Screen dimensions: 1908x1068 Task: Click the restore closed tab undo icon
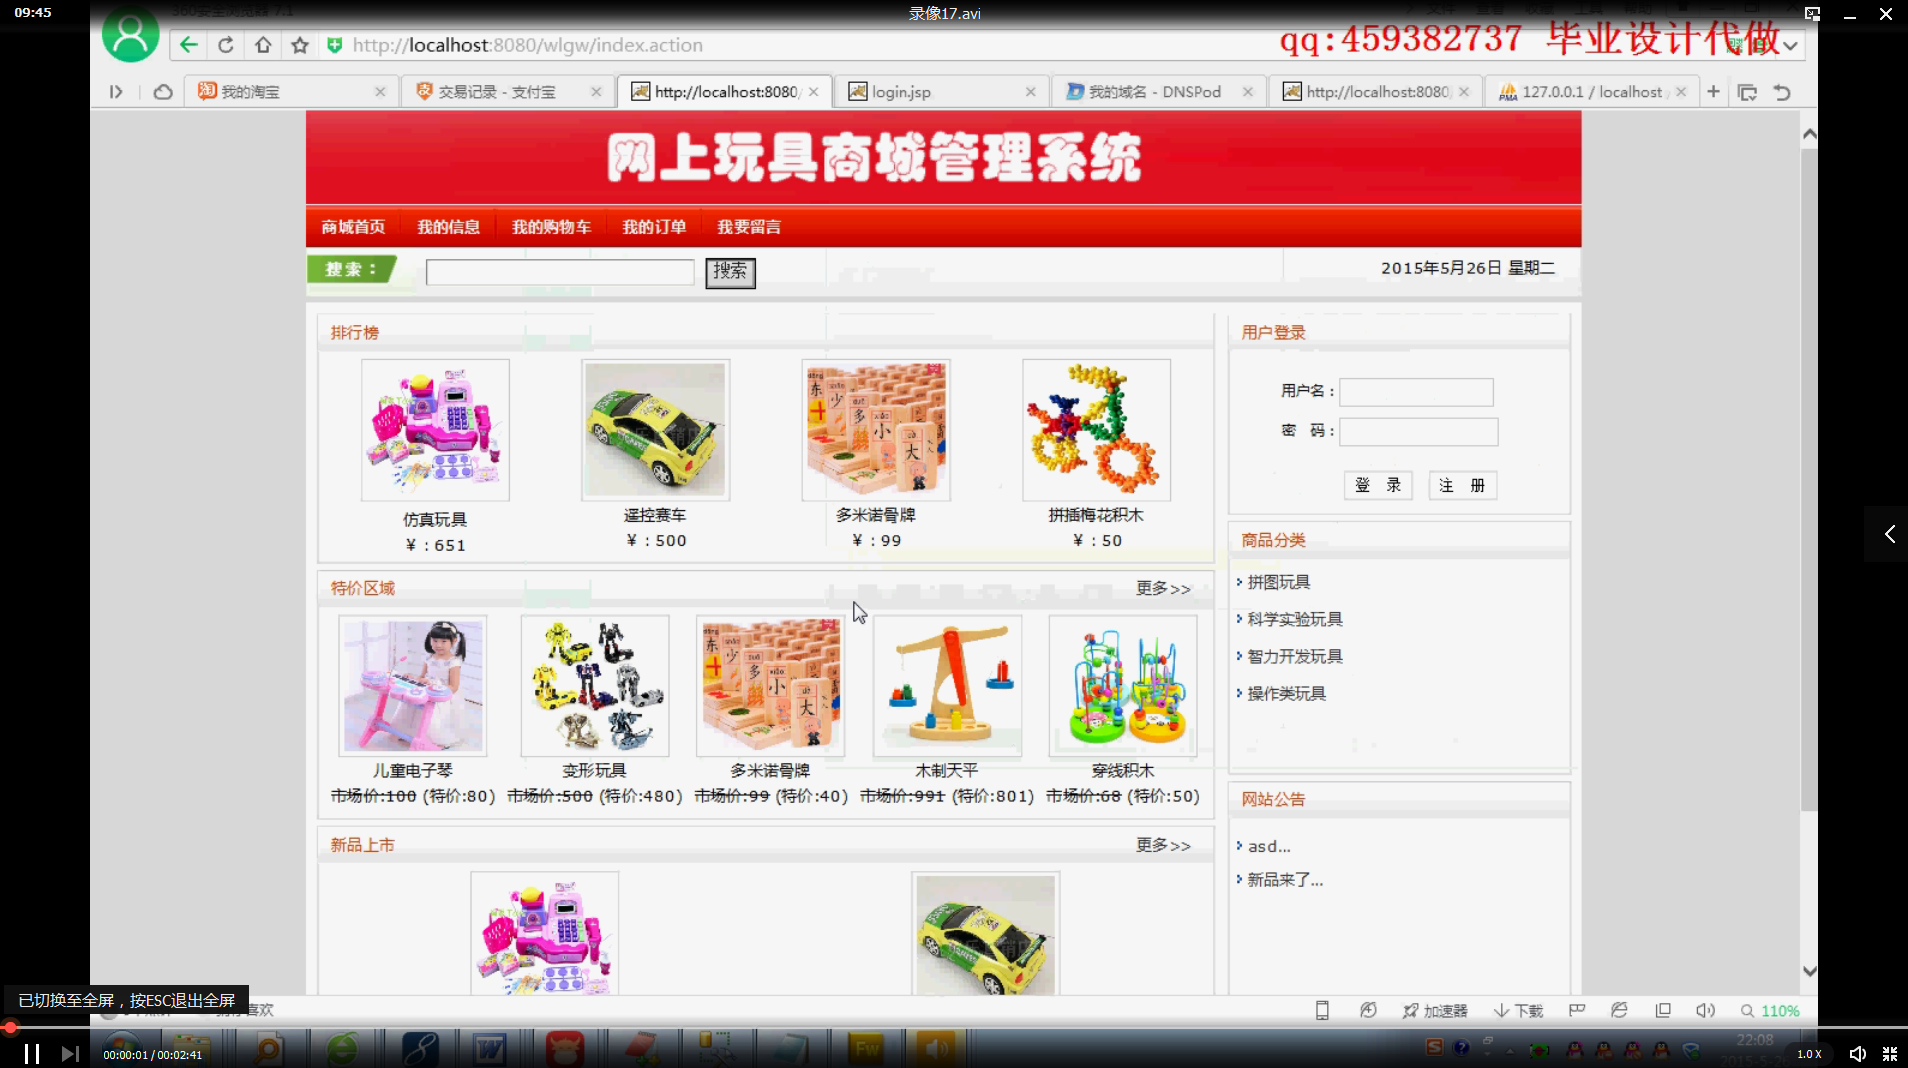pyautogui.click(x=1782, y=92)
